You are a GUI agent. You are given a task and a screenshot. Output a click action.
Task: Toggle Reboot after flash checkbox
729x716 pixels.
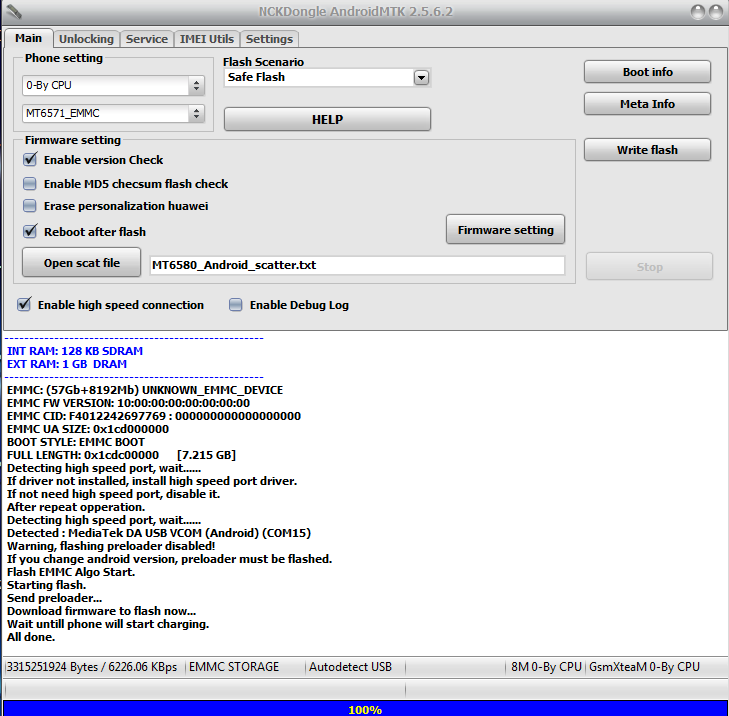click(30, 231)
